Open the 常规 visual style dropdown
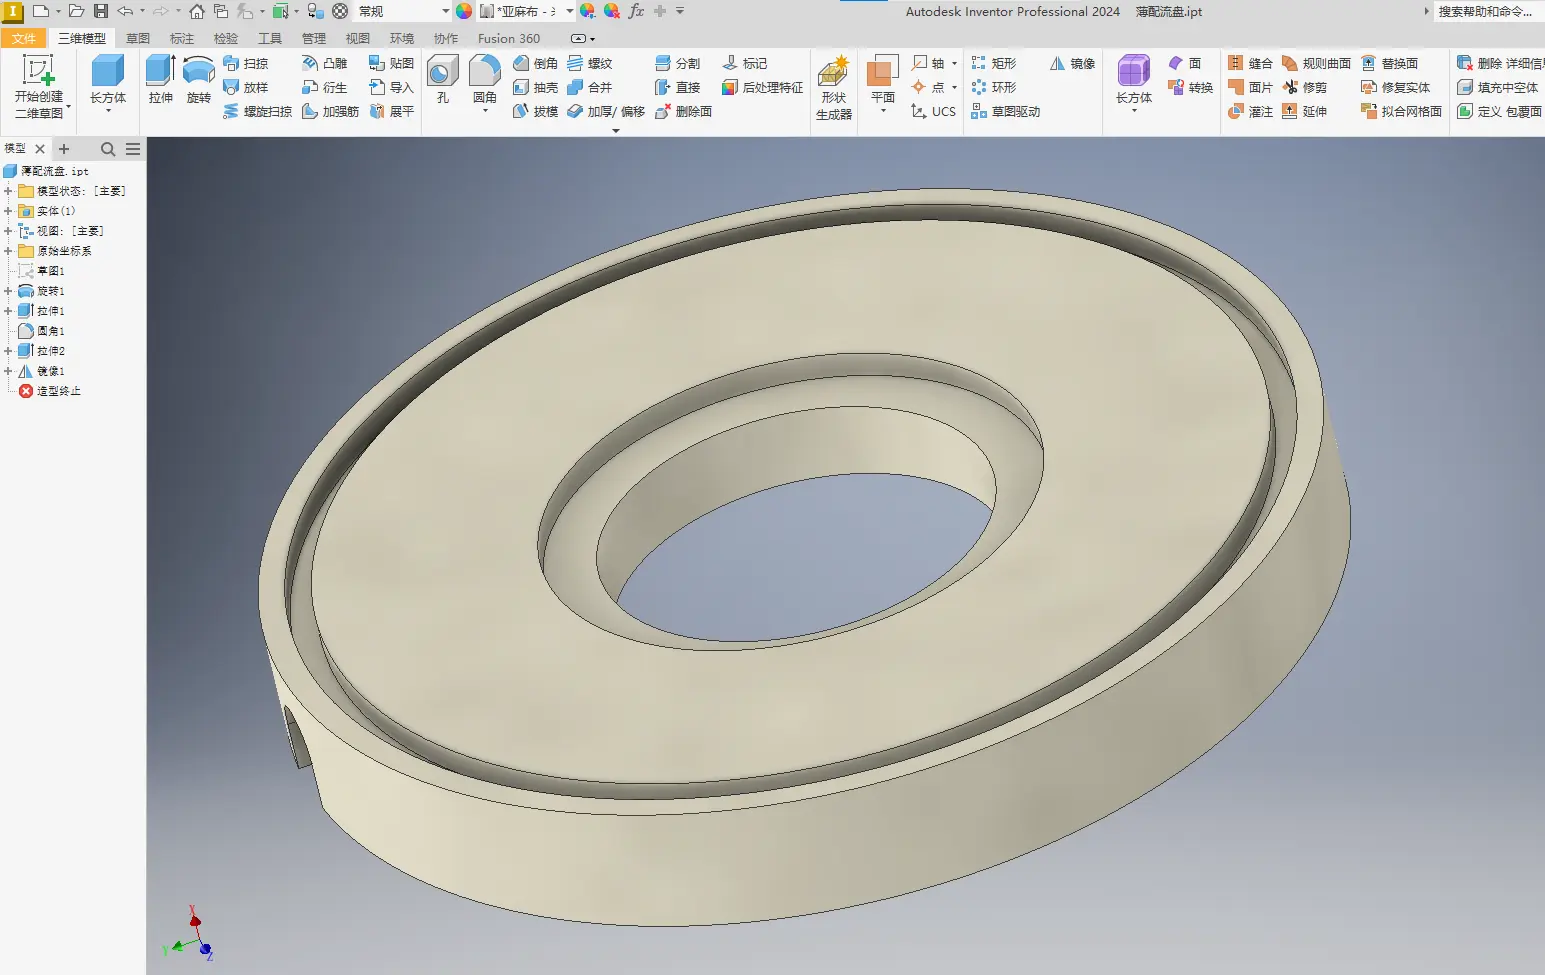Image resolution: width=1545 pixels, height=975 pixels. click(x=445, y=11)
